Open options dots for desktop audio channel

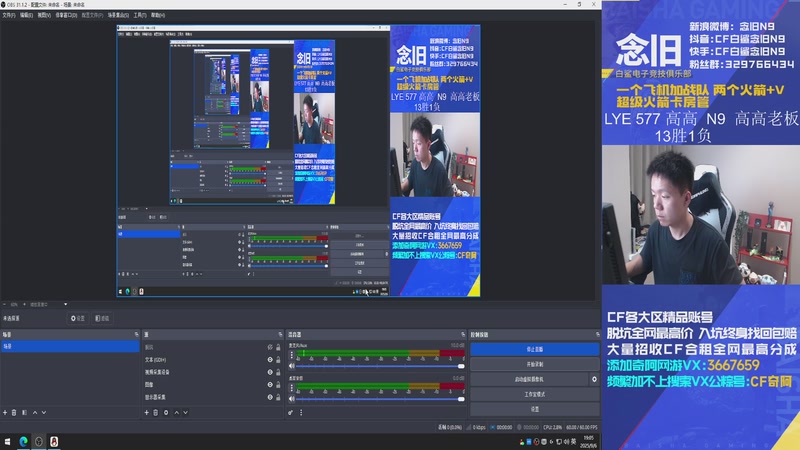[292, 388]
